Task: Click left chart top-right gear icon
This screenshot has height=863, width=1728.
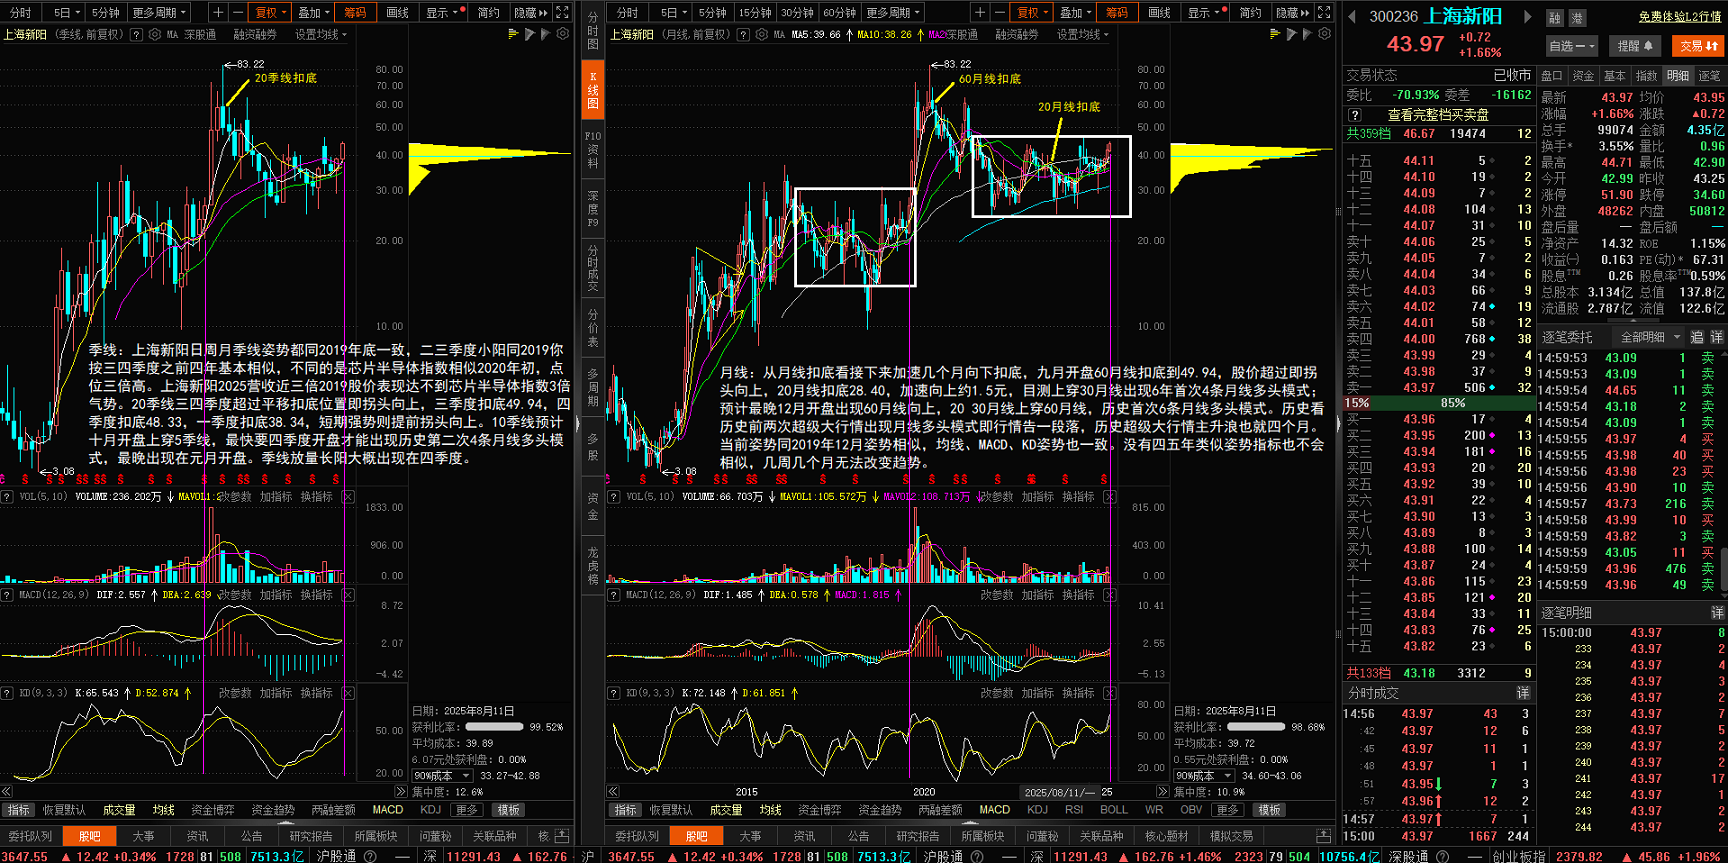Action: coord(563,34)
